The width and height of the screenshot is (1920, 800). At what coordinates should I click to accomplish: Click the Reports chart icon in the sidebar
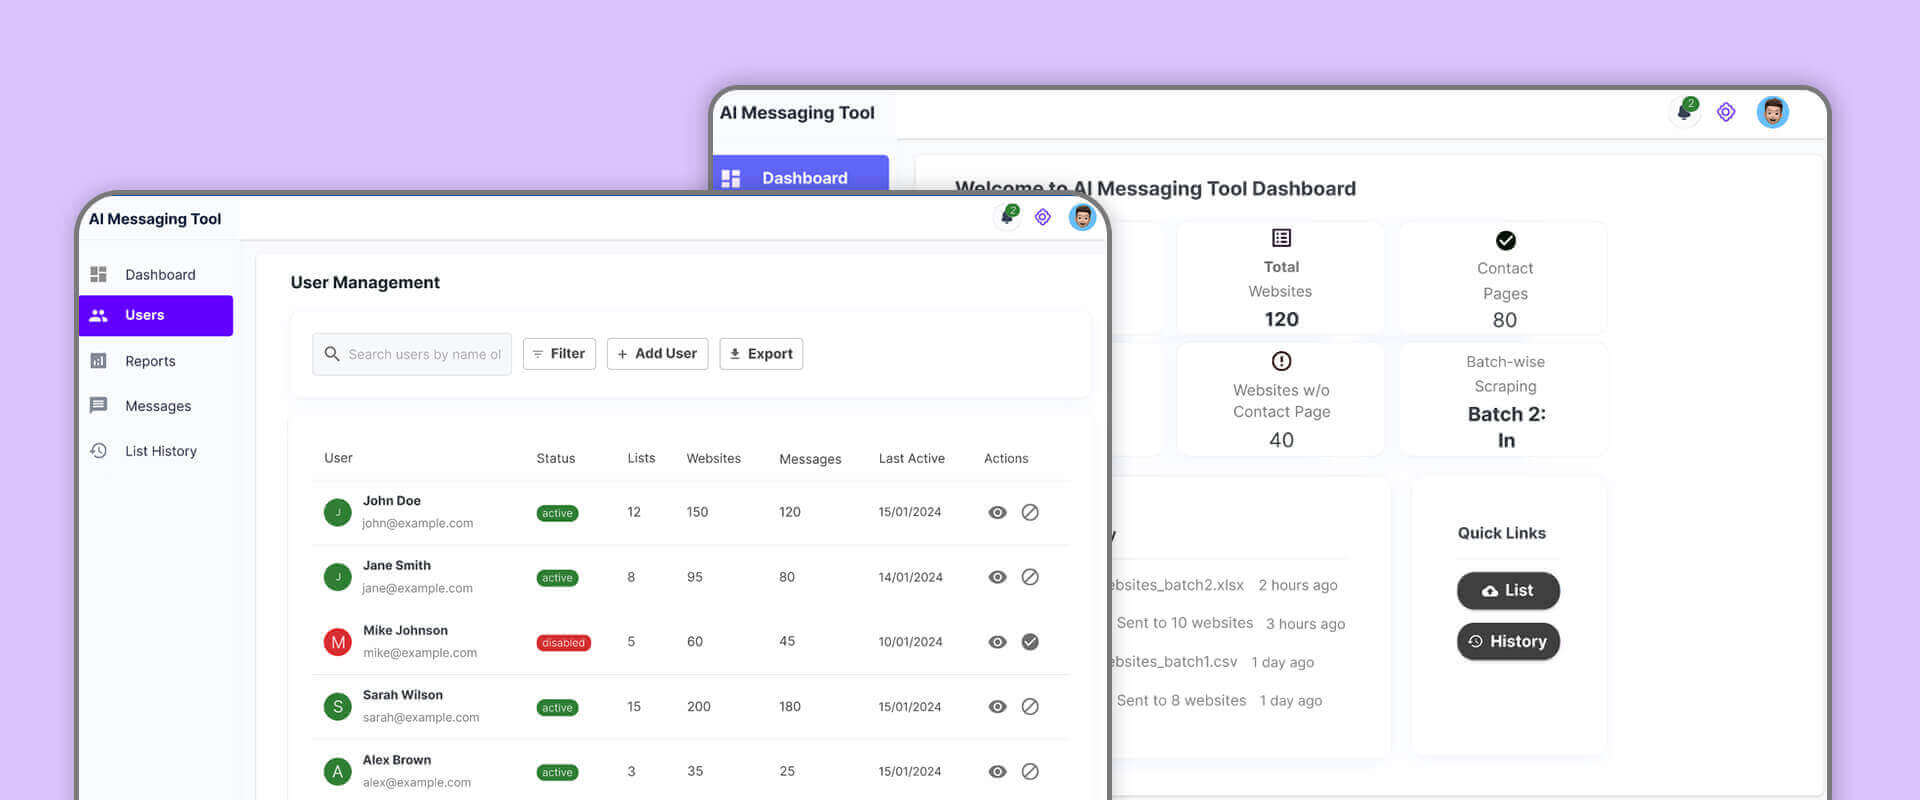tap(98, 361)
